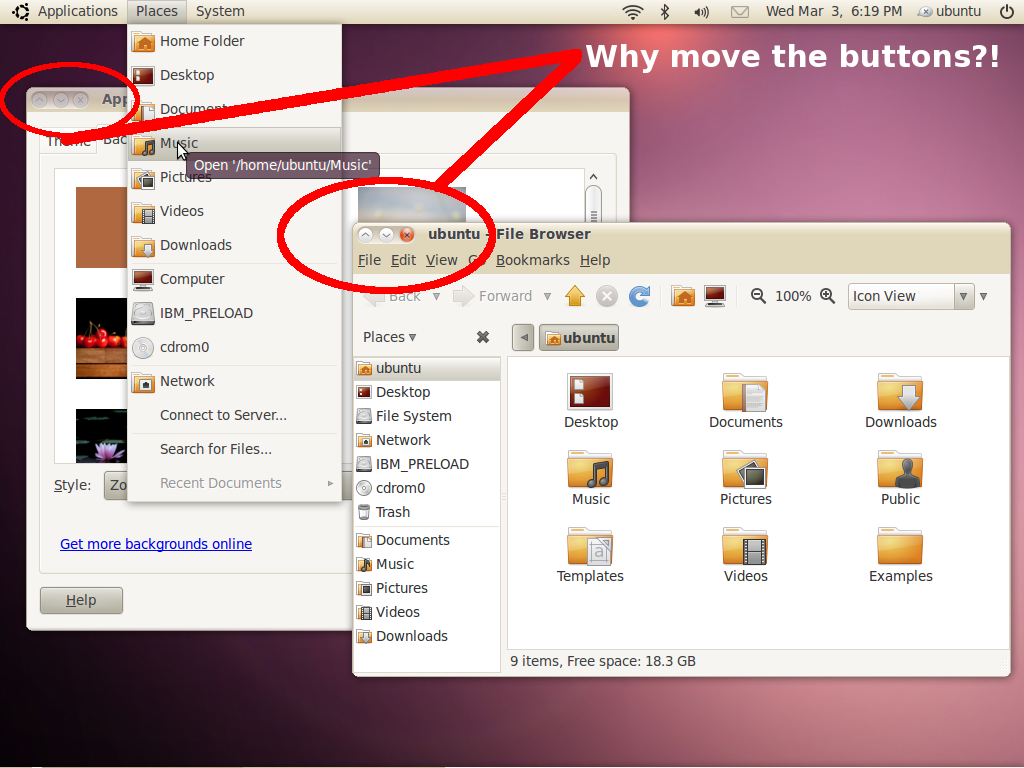1024x768 pixels.
Task: Click the Up folder arrow in toolbar
Action: coord(575,296)
